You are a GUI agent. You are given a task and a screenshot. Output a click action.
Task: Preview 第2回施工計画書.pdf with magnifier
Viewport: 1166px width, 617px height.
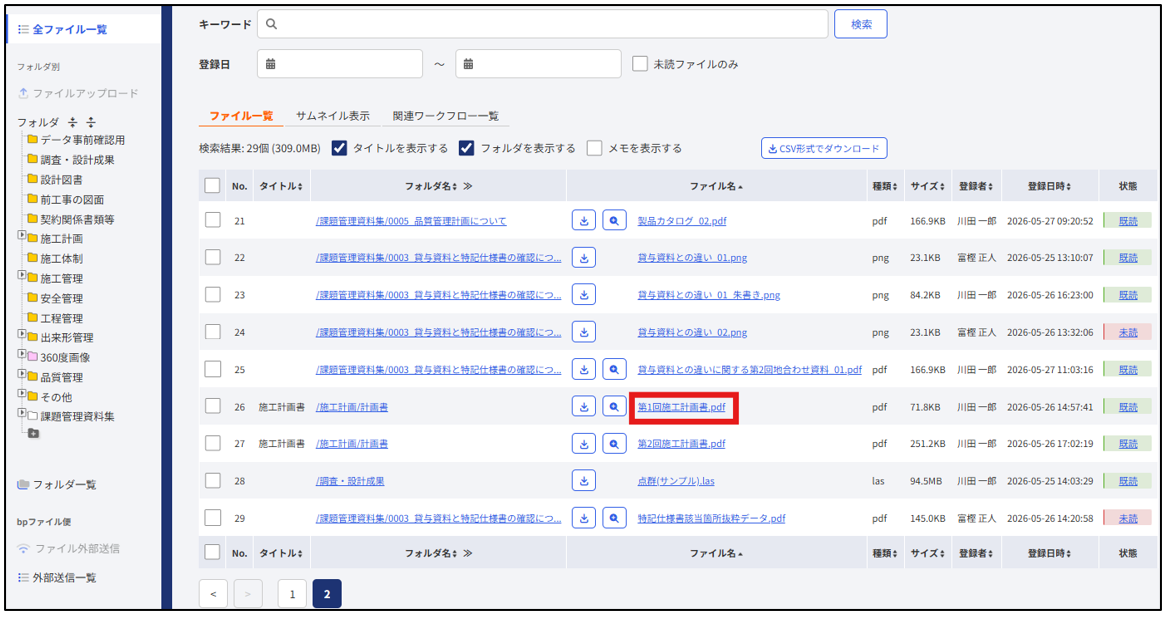(614, 444)
